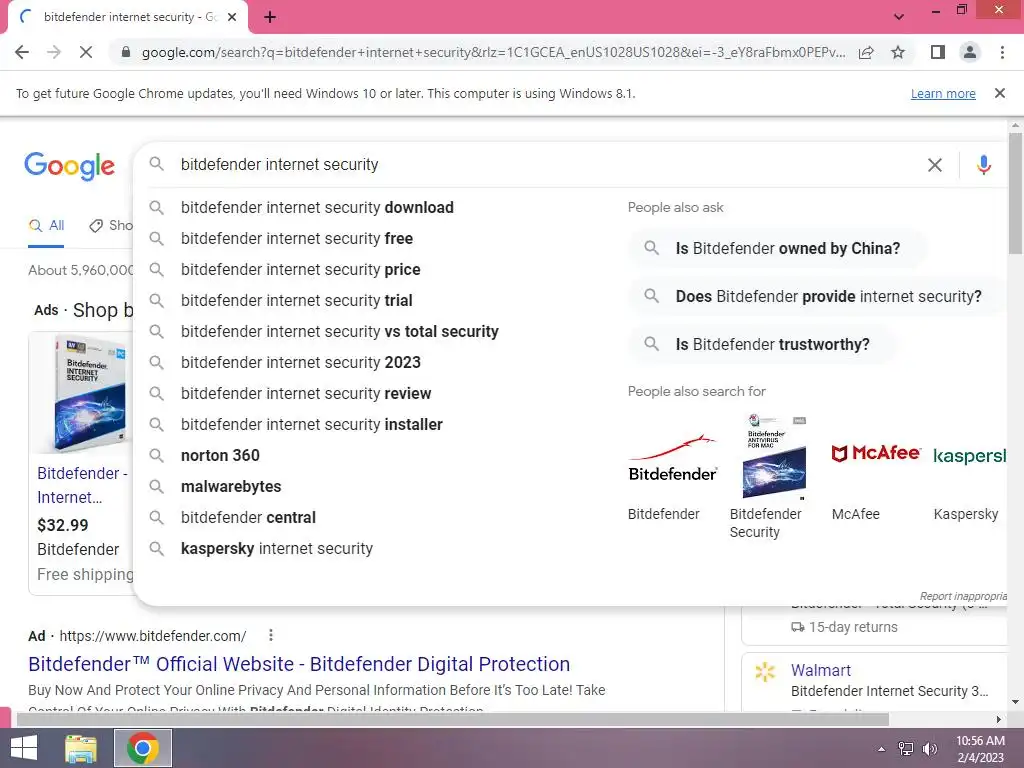Select suggestion bitdefender internet security free
This screenshot has width=1024, height=768.
click(296, 238)
